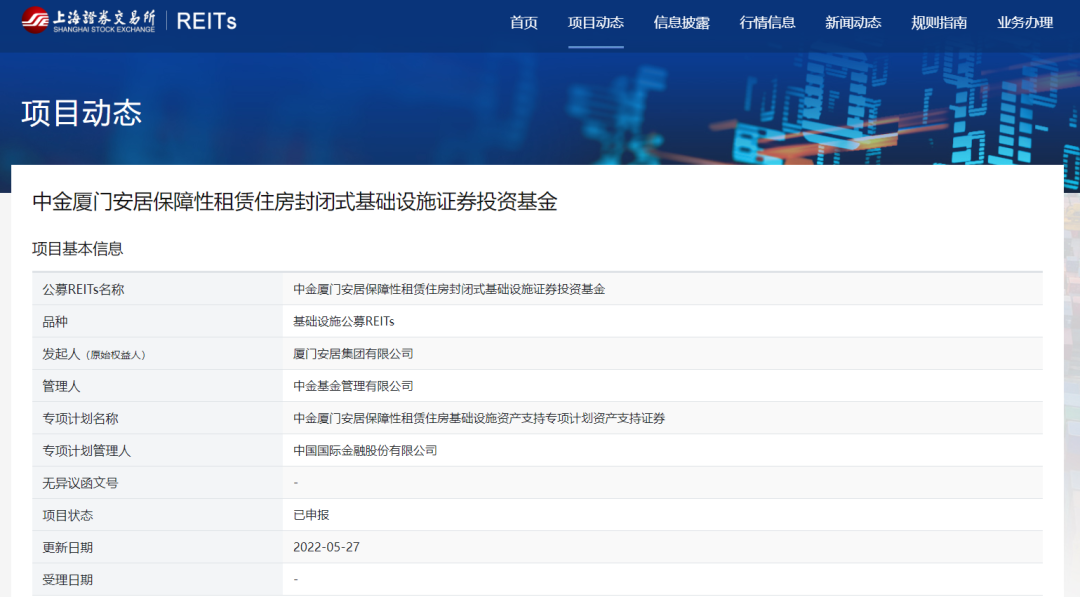Click the 专项计划管理人 label
Viewport: 1080px width, 597px height.
click(87, 451)
